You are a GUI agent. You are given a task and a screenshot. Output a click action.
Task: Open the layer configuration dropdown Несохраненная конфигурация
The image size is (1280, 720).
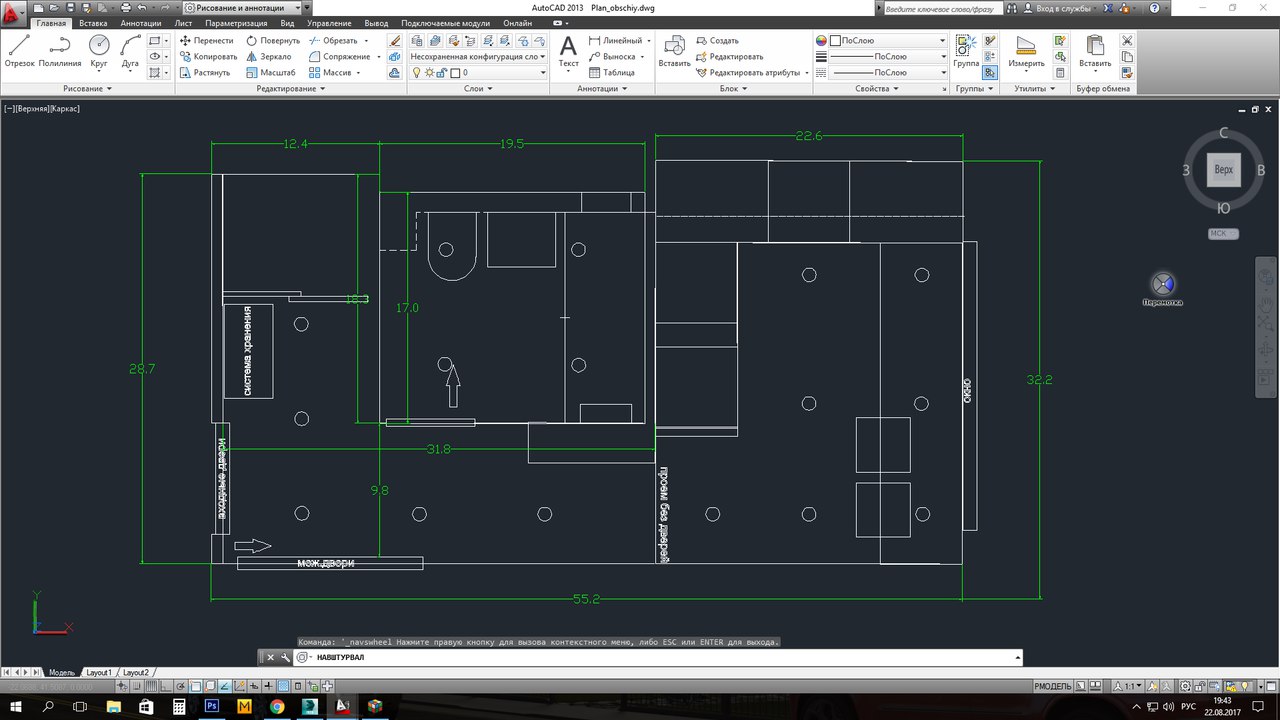[479, 57]
